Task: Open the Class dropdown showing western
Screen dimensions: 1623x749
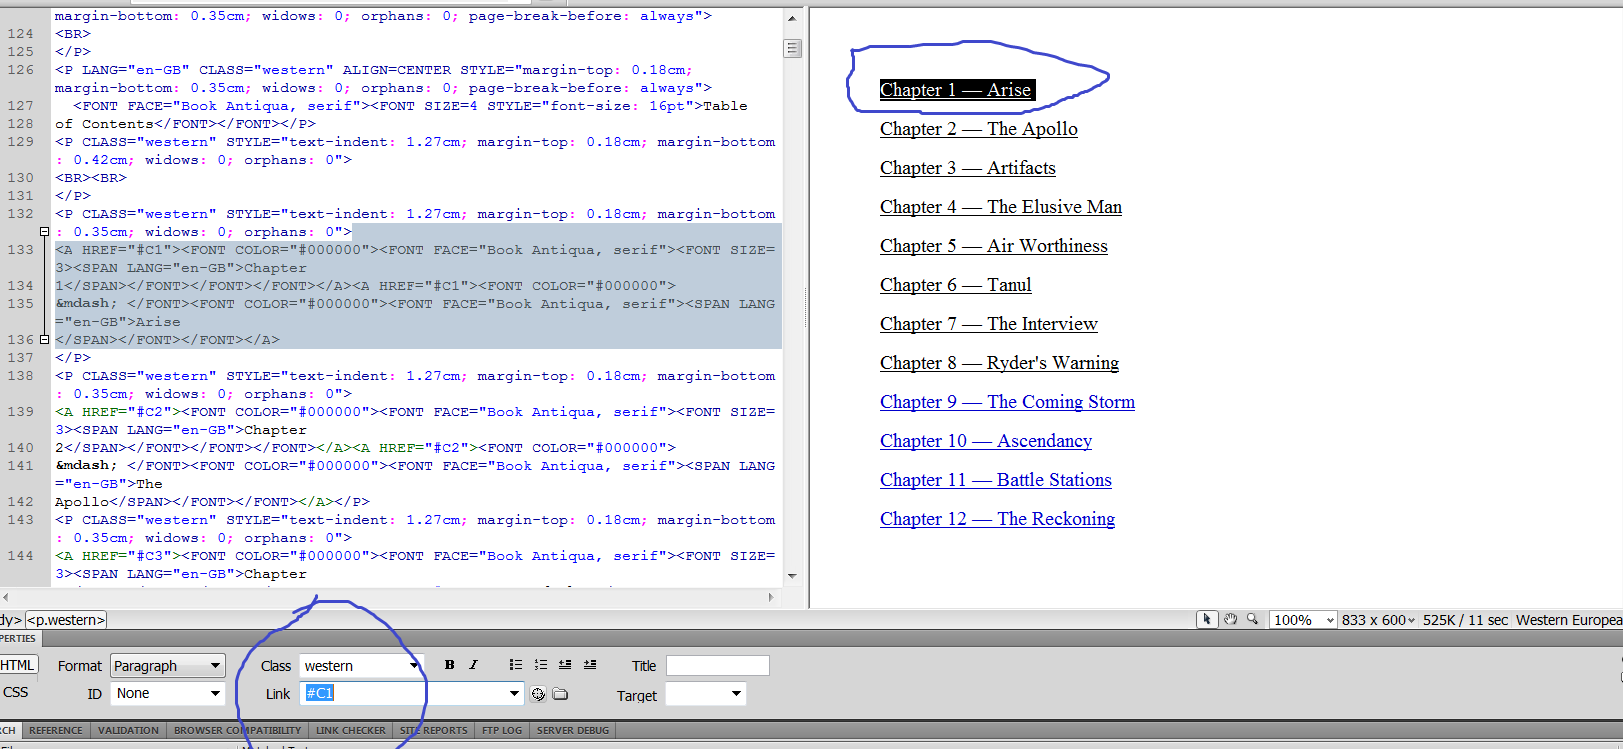Action: point(361,666)
